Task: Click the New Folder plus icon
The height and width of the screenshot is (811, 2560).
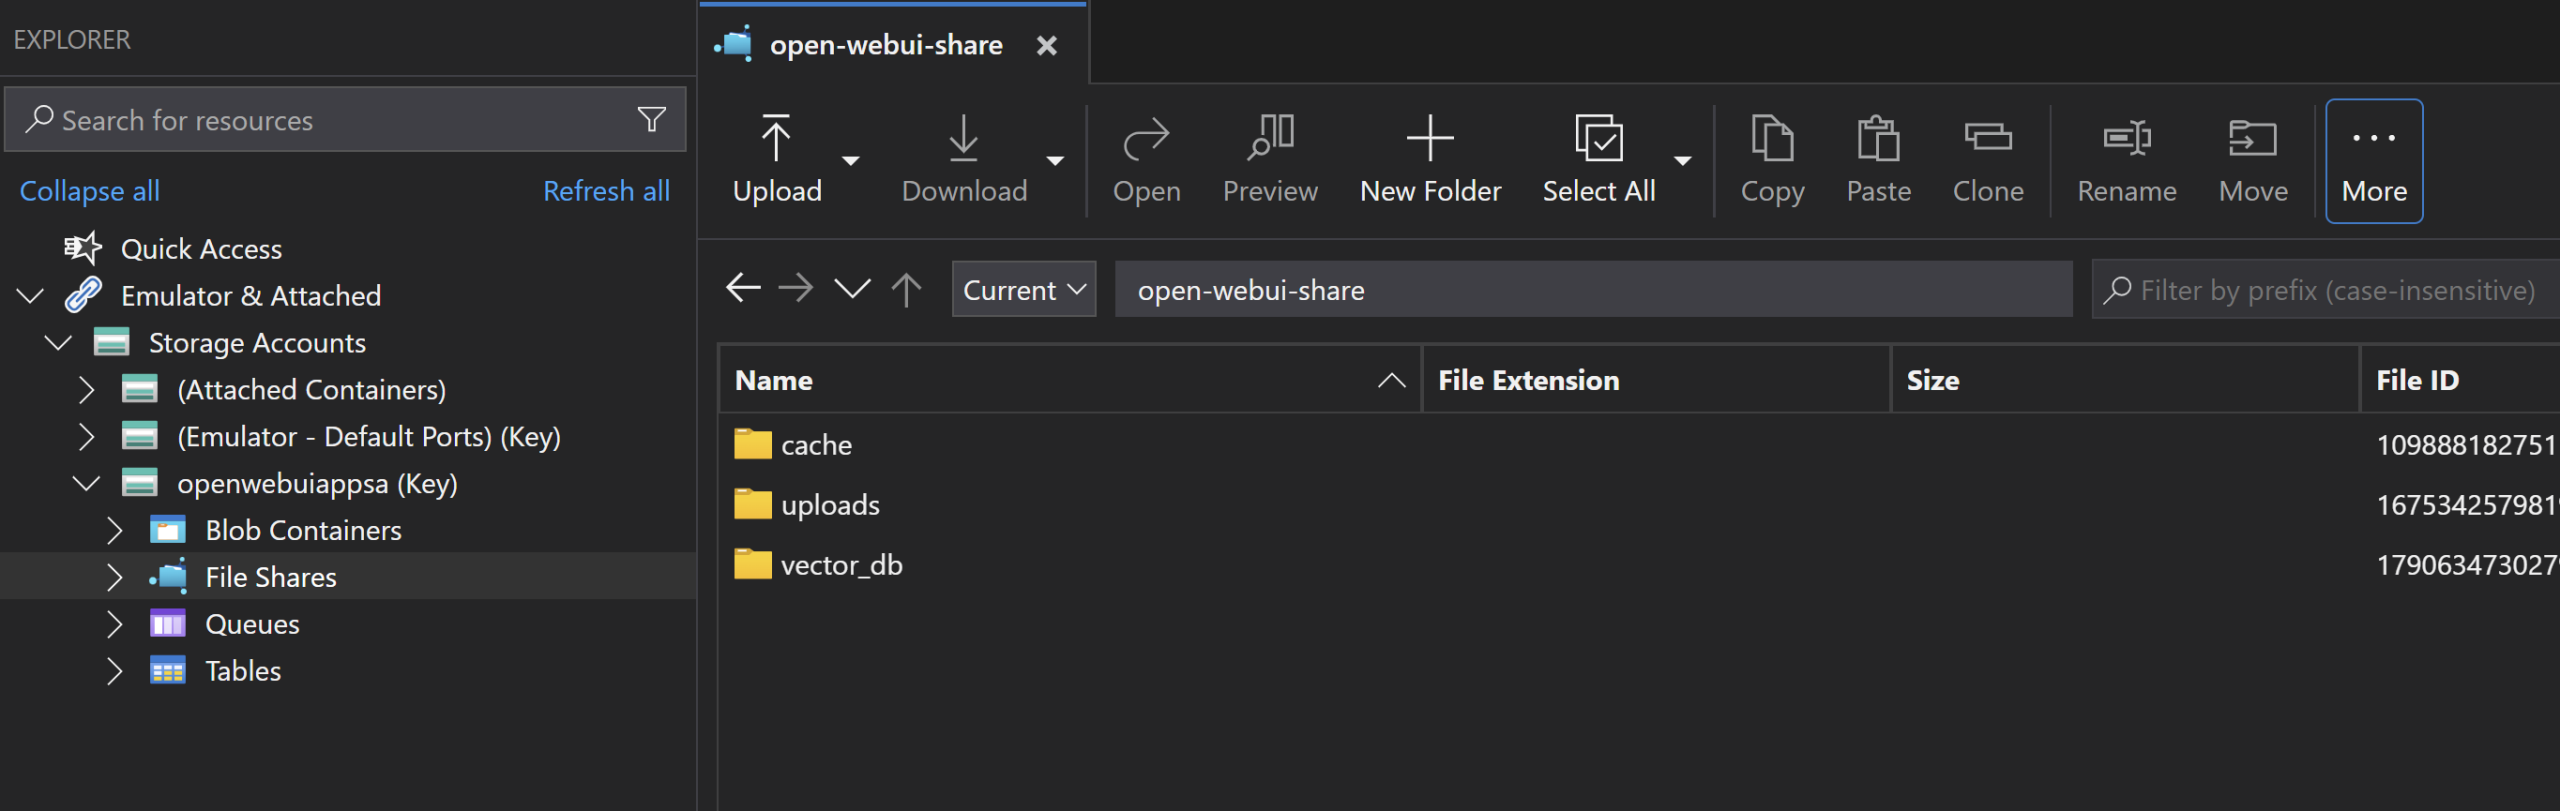Action: (x=1429, y=138)
